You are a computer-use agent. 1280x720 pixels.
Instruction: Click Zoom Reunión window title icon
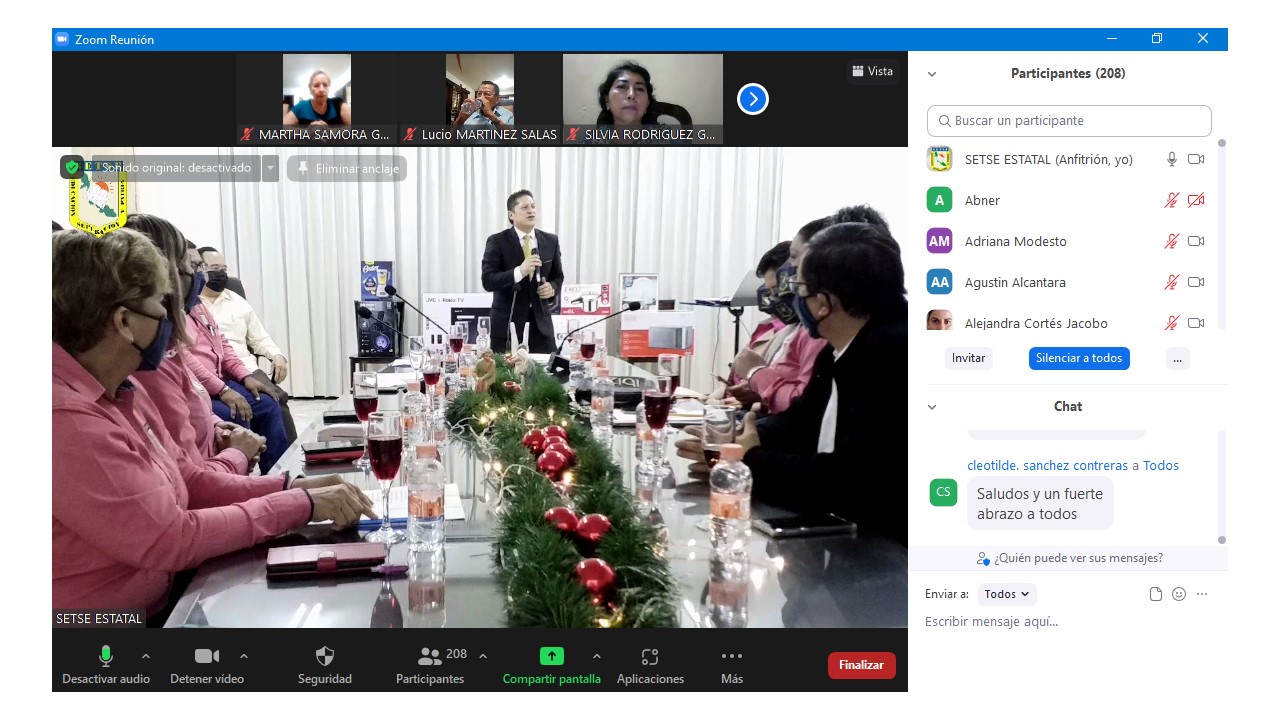(61, 39)
